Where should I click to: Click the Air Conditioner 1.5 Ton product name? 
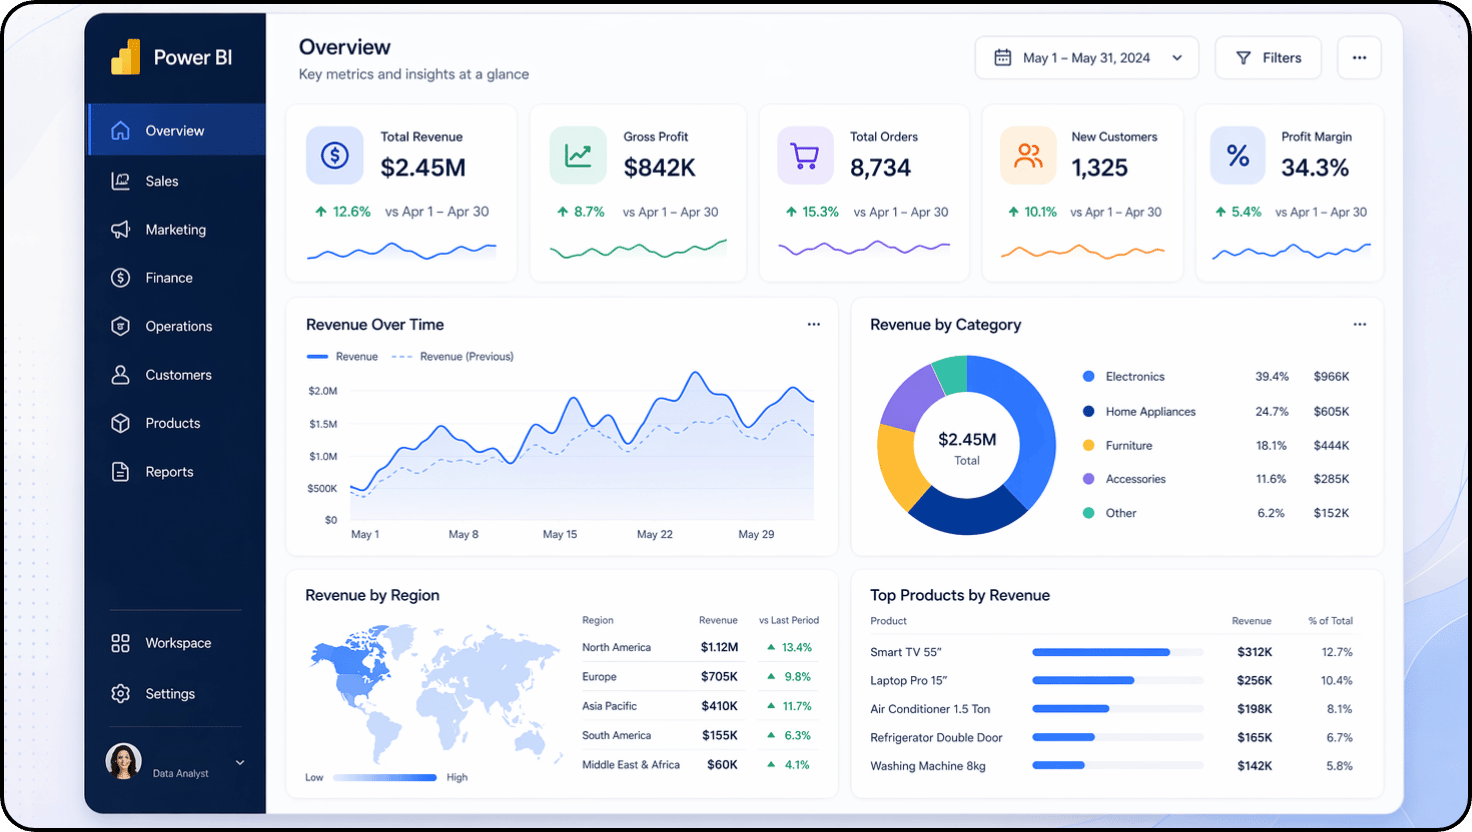pyautogui.click(x=930, y=709)
